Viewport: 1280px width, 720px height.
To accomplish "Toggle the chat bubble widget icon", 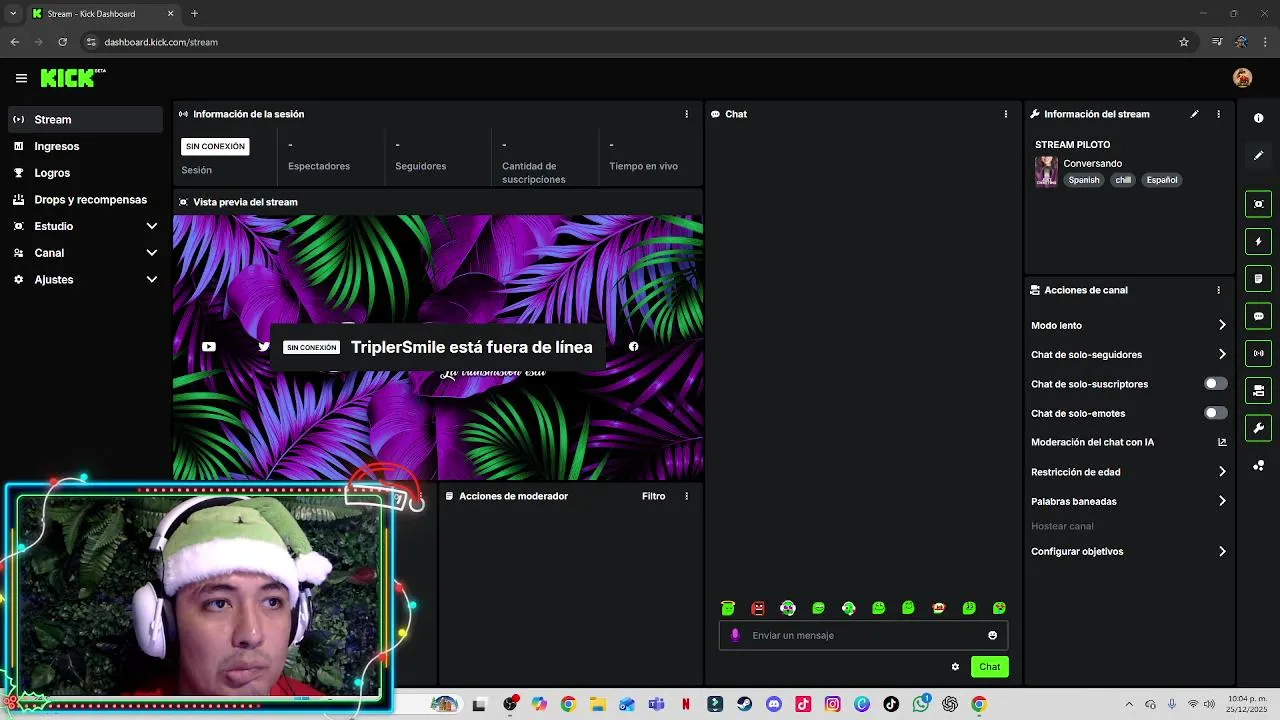I will click(1258, 316).
